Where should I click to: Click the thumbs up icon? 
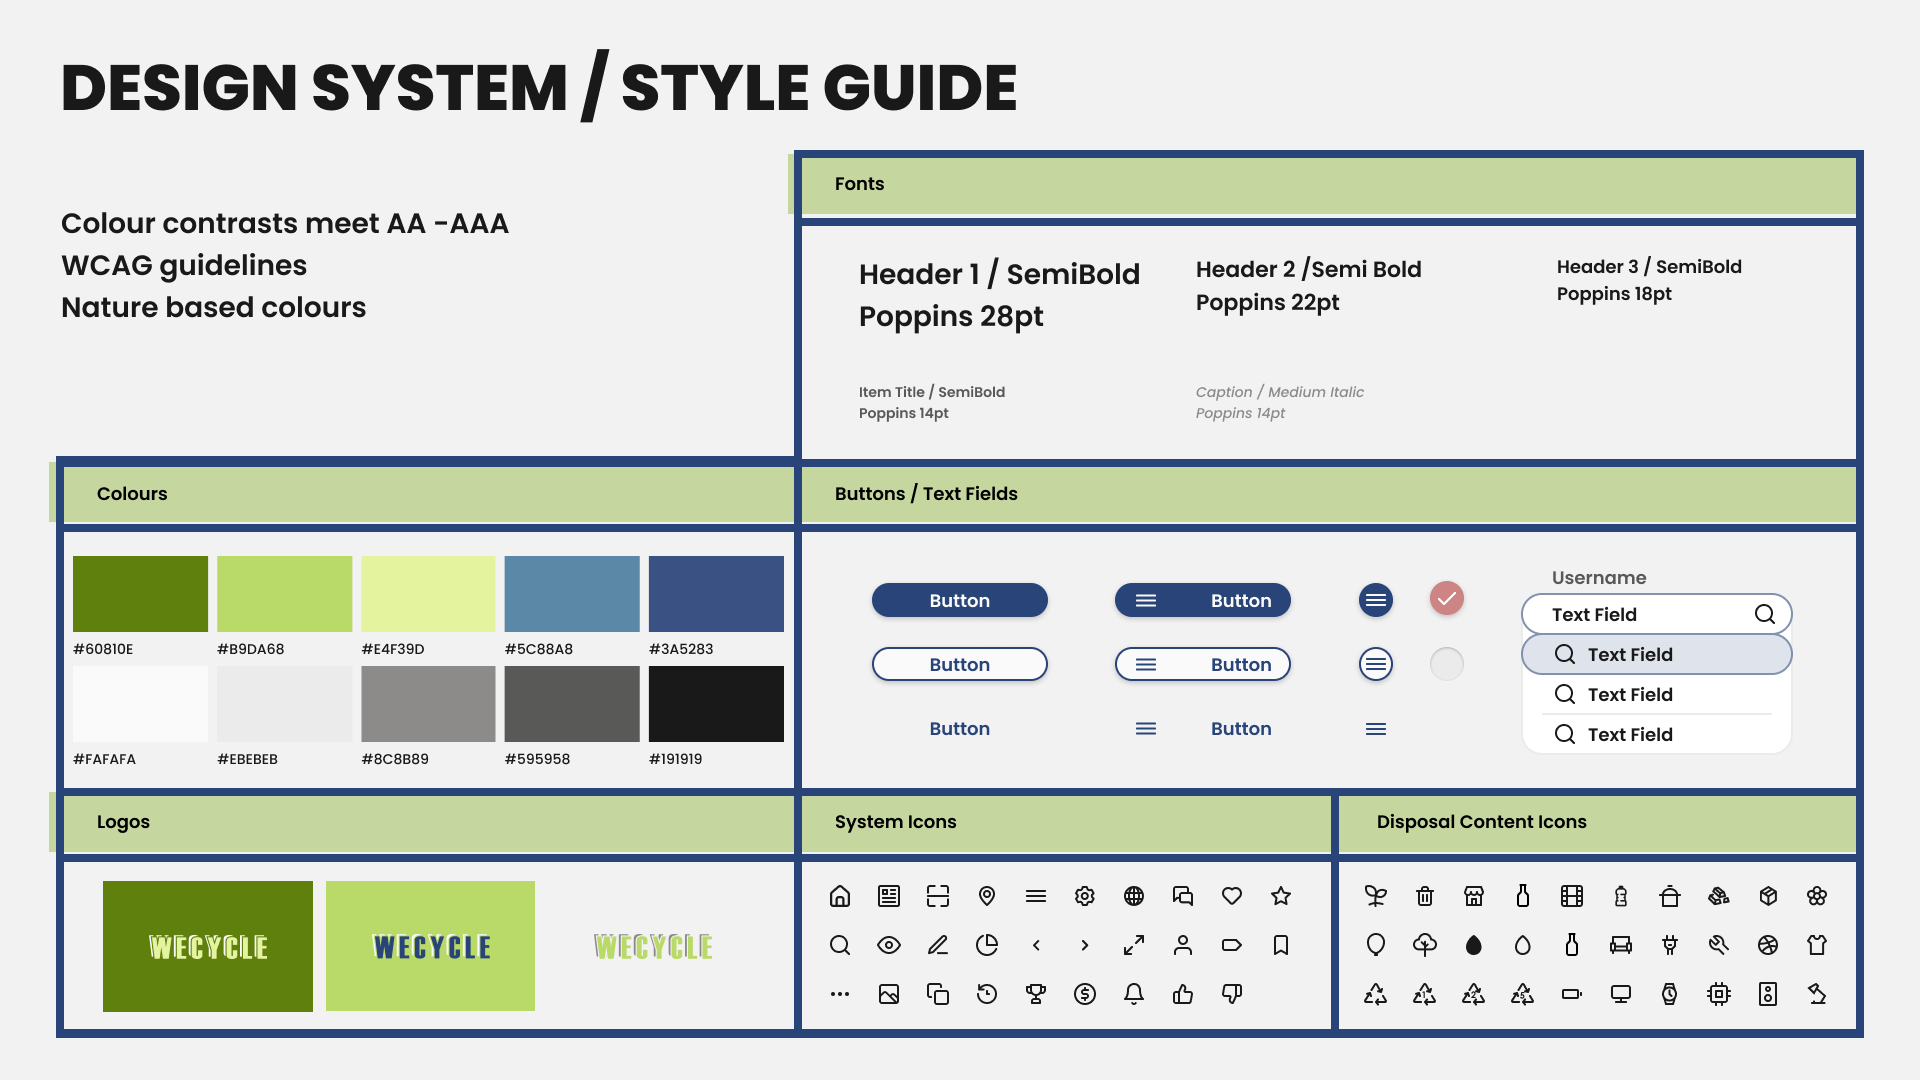[x=1183, y=994]
